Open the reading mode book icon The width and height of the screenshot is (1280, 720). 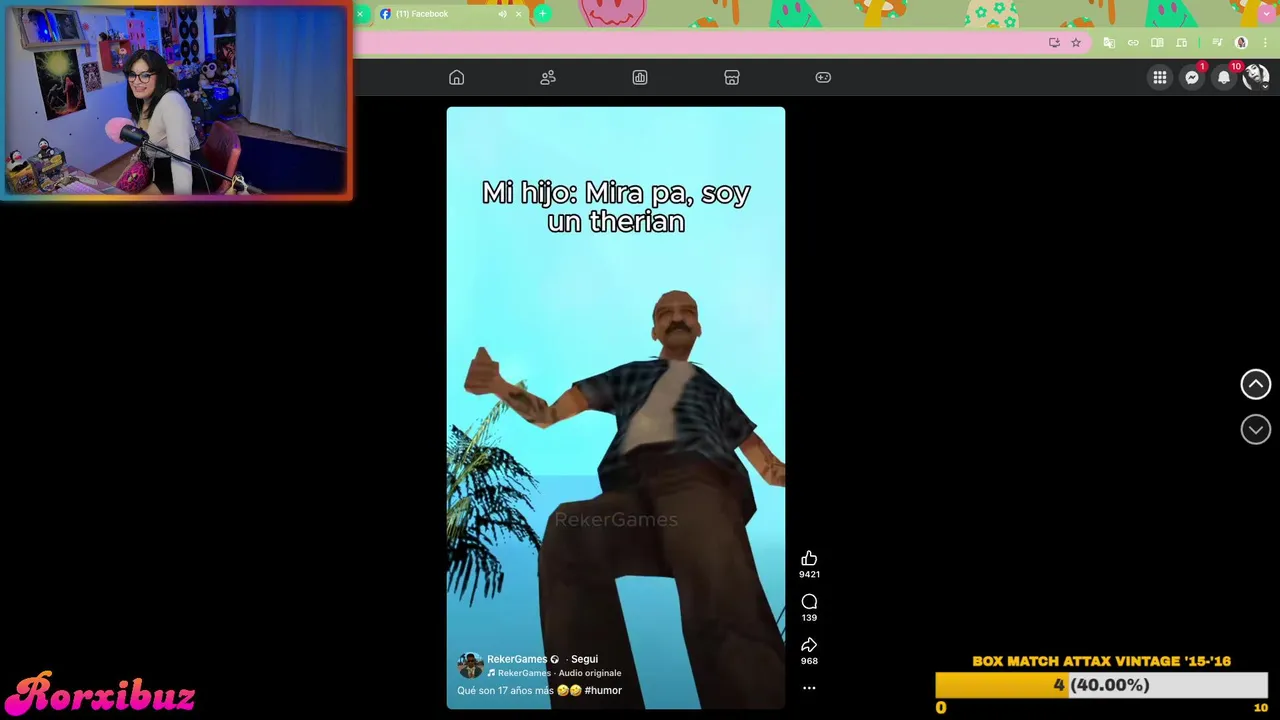click(x=1157, y=43)
